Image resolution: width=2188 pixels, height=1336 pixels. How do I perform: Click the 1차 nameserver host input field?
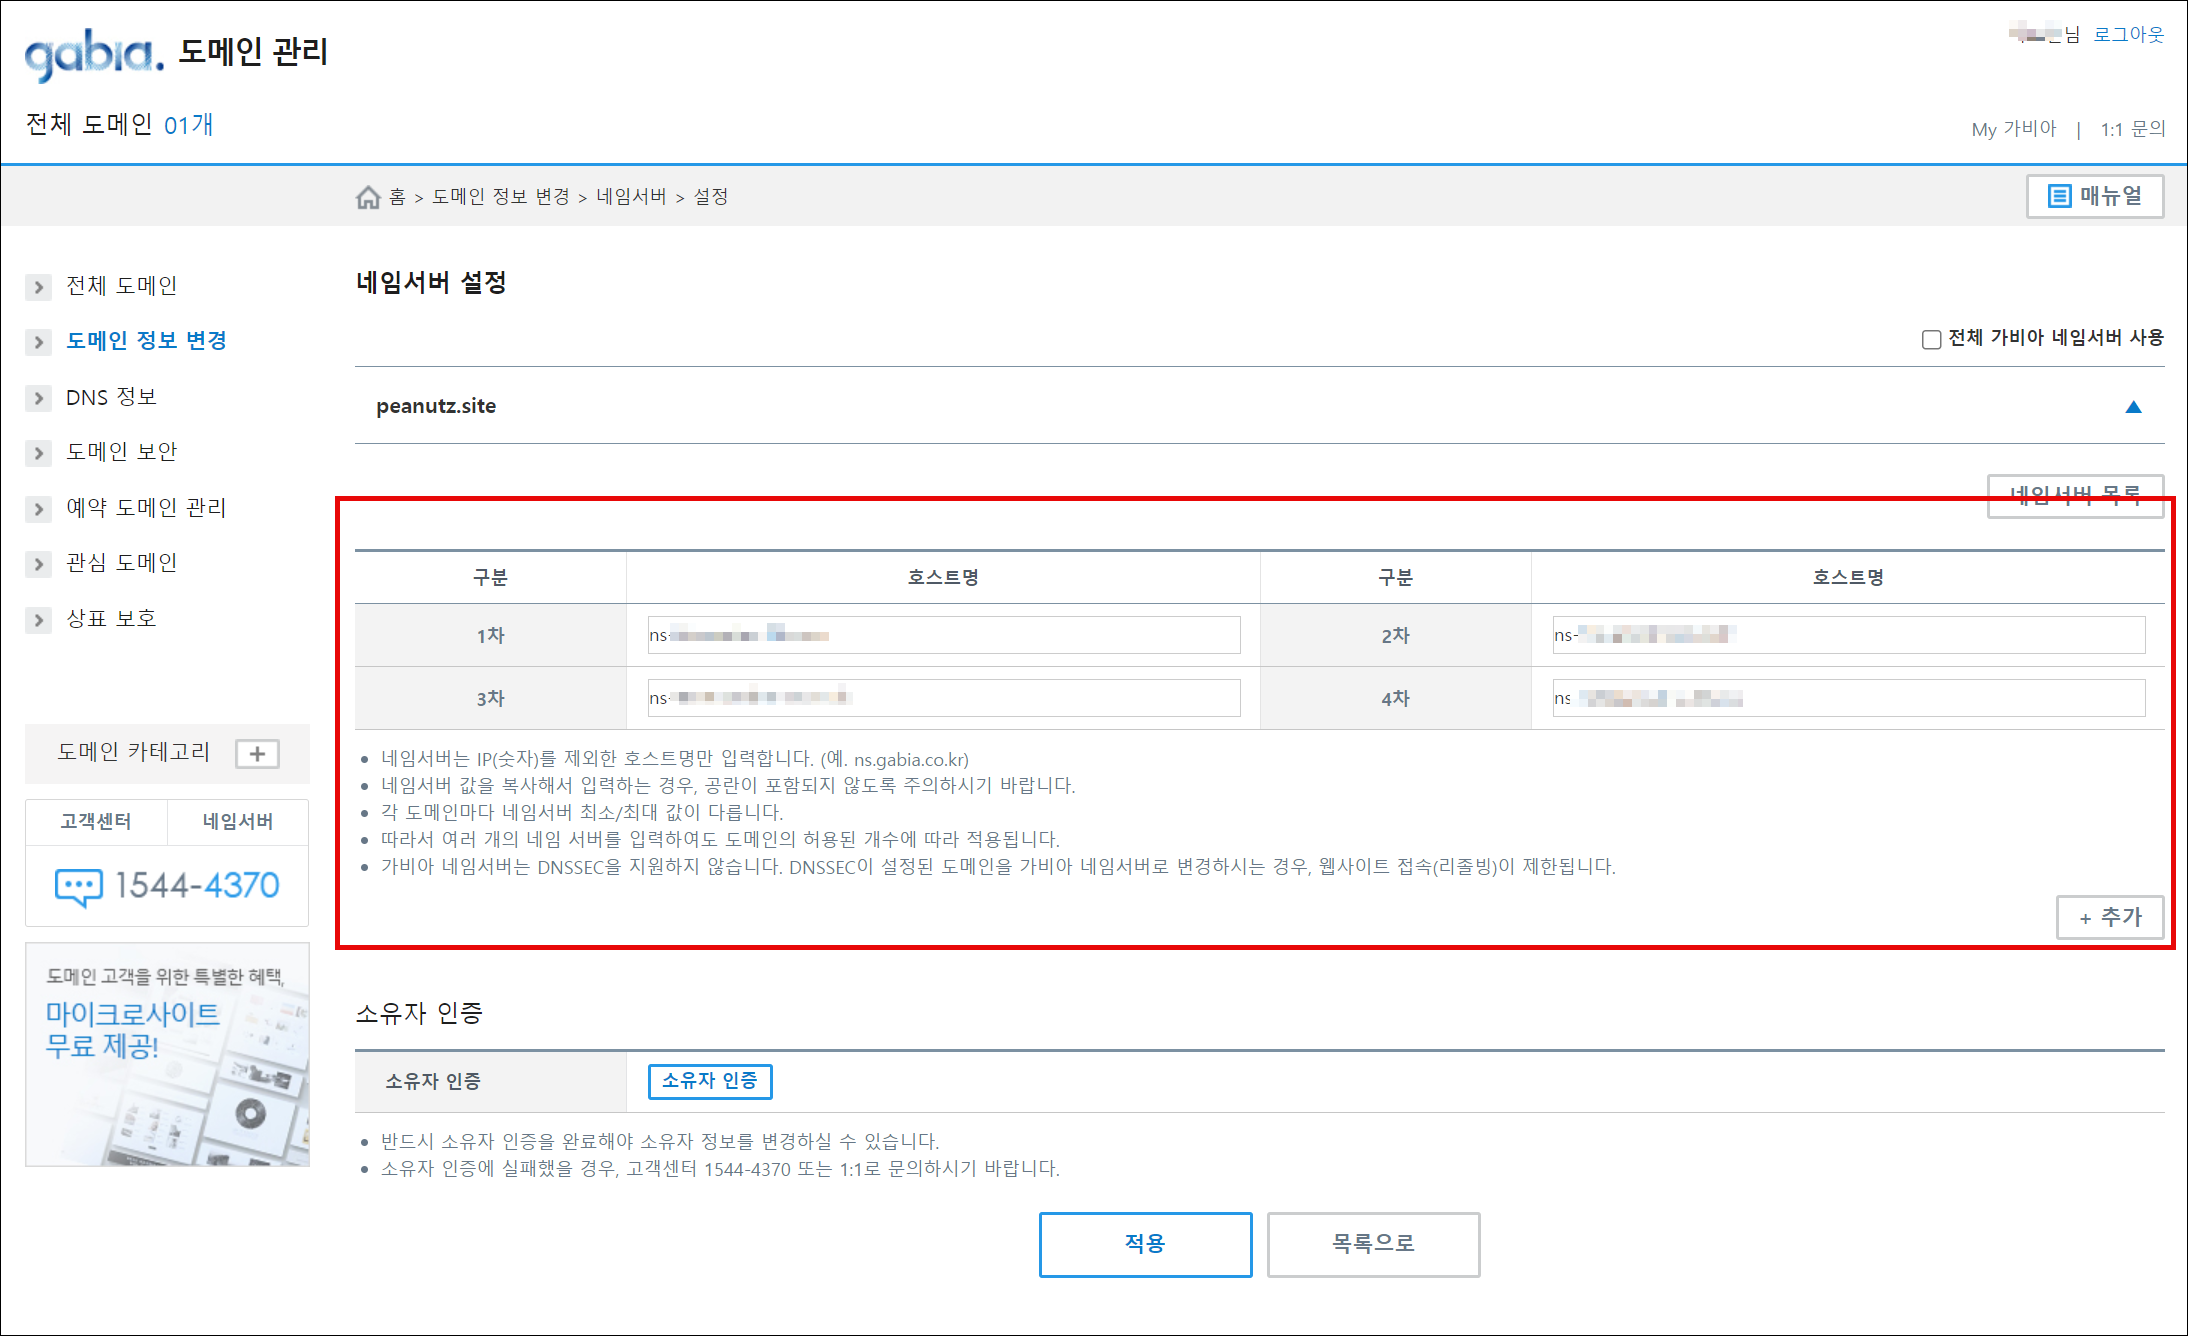click(x=943, y=635)
